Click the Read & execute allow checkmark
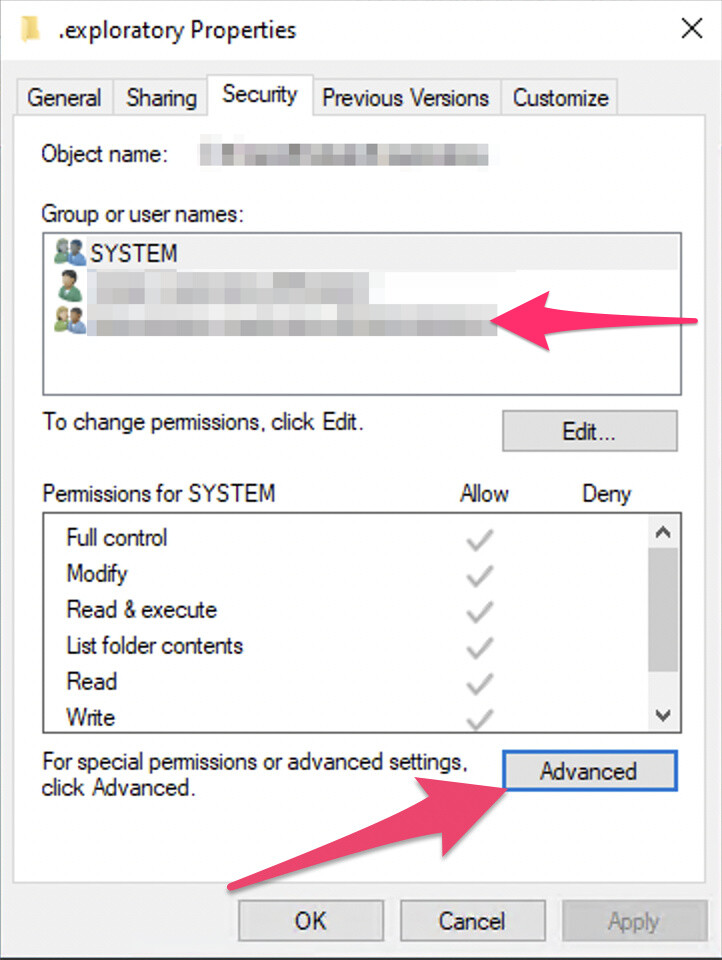 coord(479,611)
